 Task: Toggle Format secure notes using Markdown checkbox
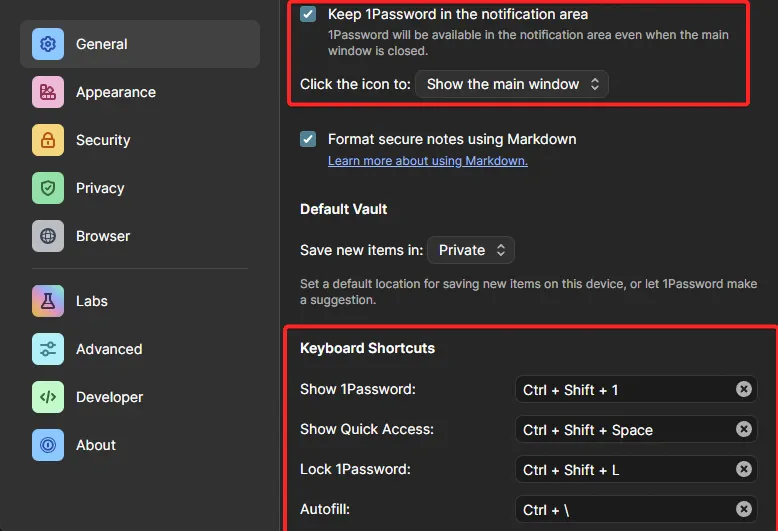point(308,139)
